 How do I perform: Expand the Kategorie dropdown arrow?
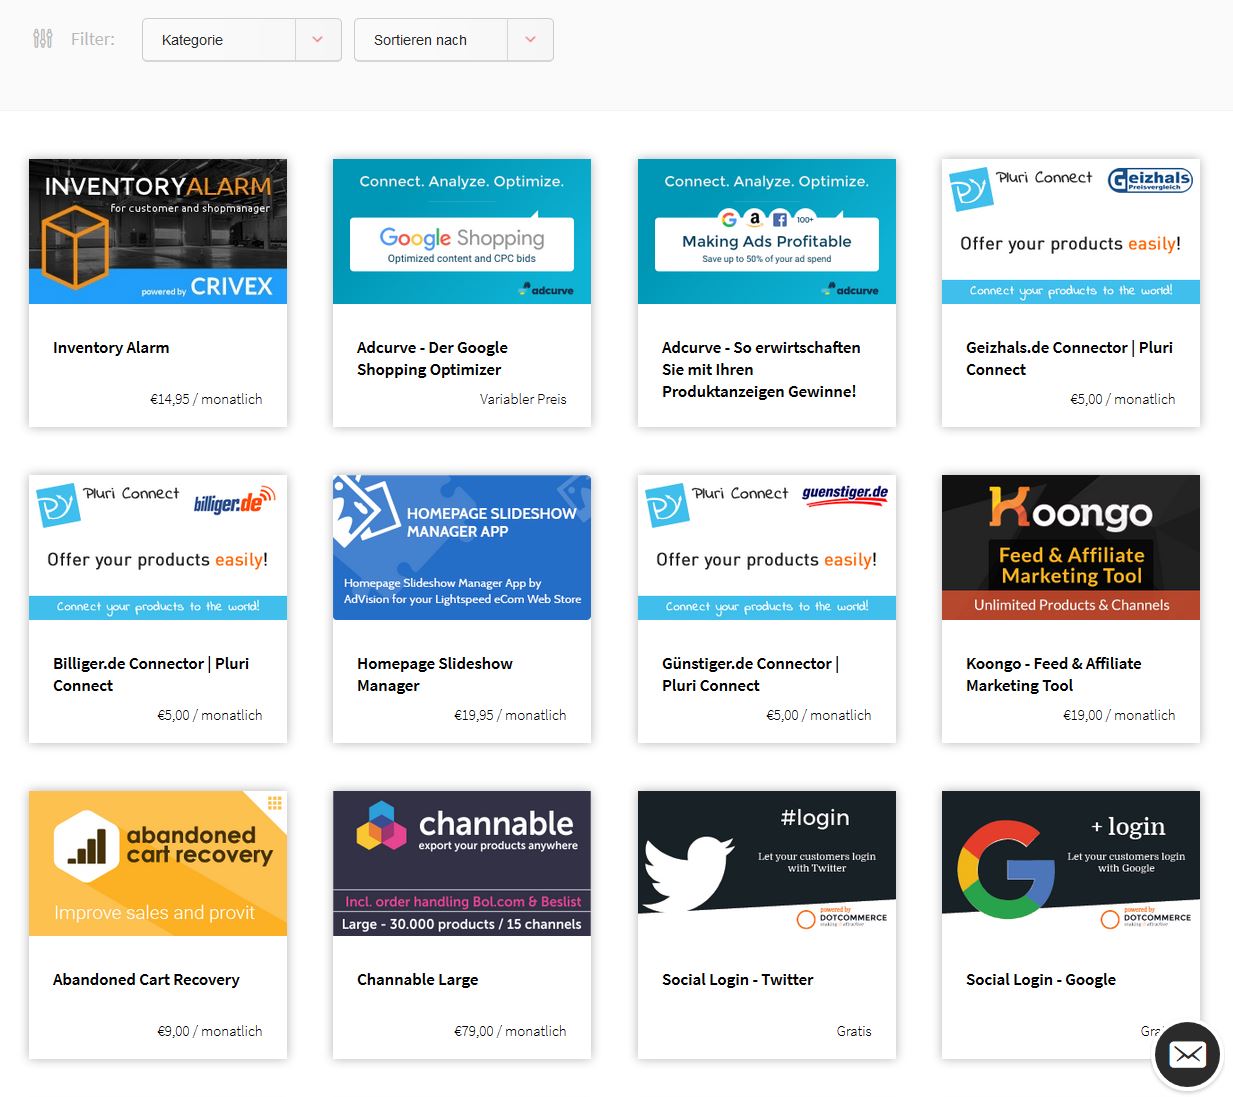point(318,40)
